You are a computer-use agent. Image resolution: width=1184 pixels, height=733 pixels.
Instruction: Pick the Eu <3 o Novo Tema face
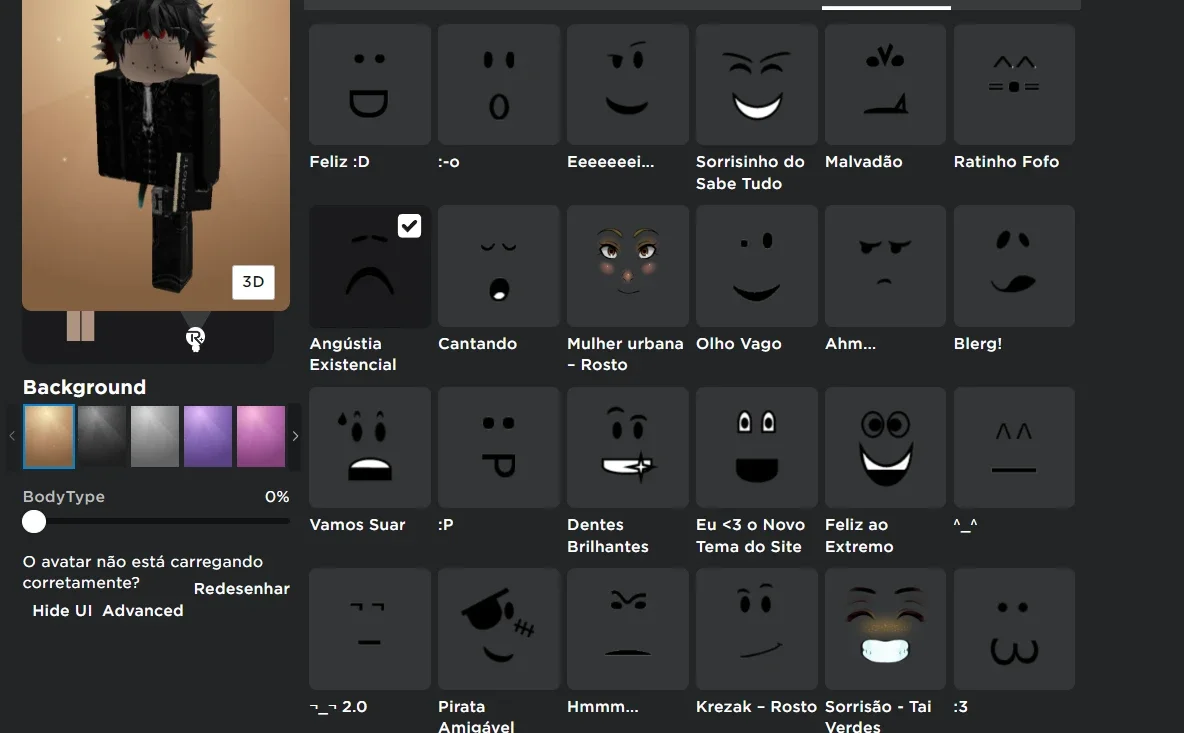[757, 448]
